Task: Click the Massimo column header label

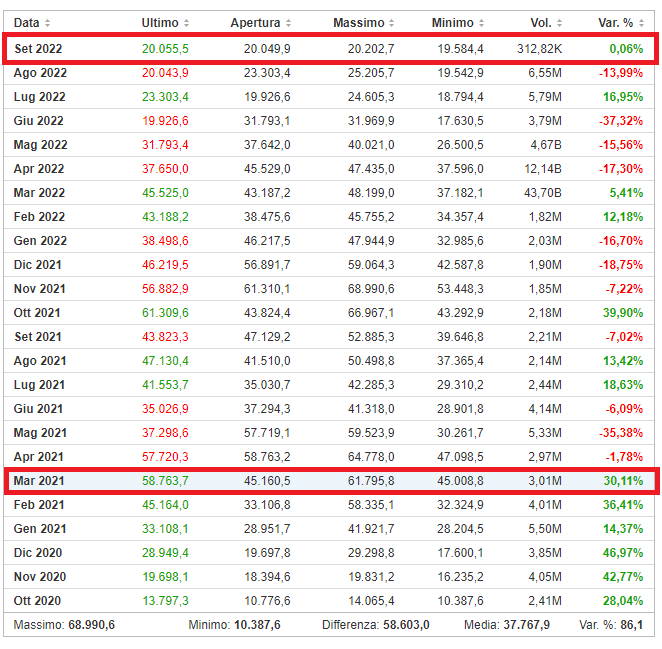Action: [x=359, y=23]
